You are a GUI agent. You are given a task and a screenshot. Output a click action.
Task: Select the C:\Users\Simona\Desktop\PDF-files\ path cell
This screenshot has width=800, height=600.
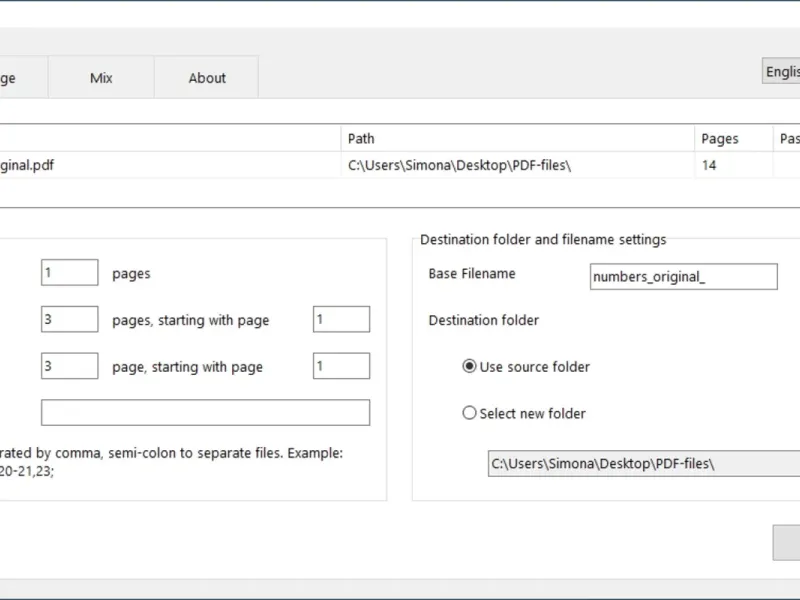(x=517, y=165)
